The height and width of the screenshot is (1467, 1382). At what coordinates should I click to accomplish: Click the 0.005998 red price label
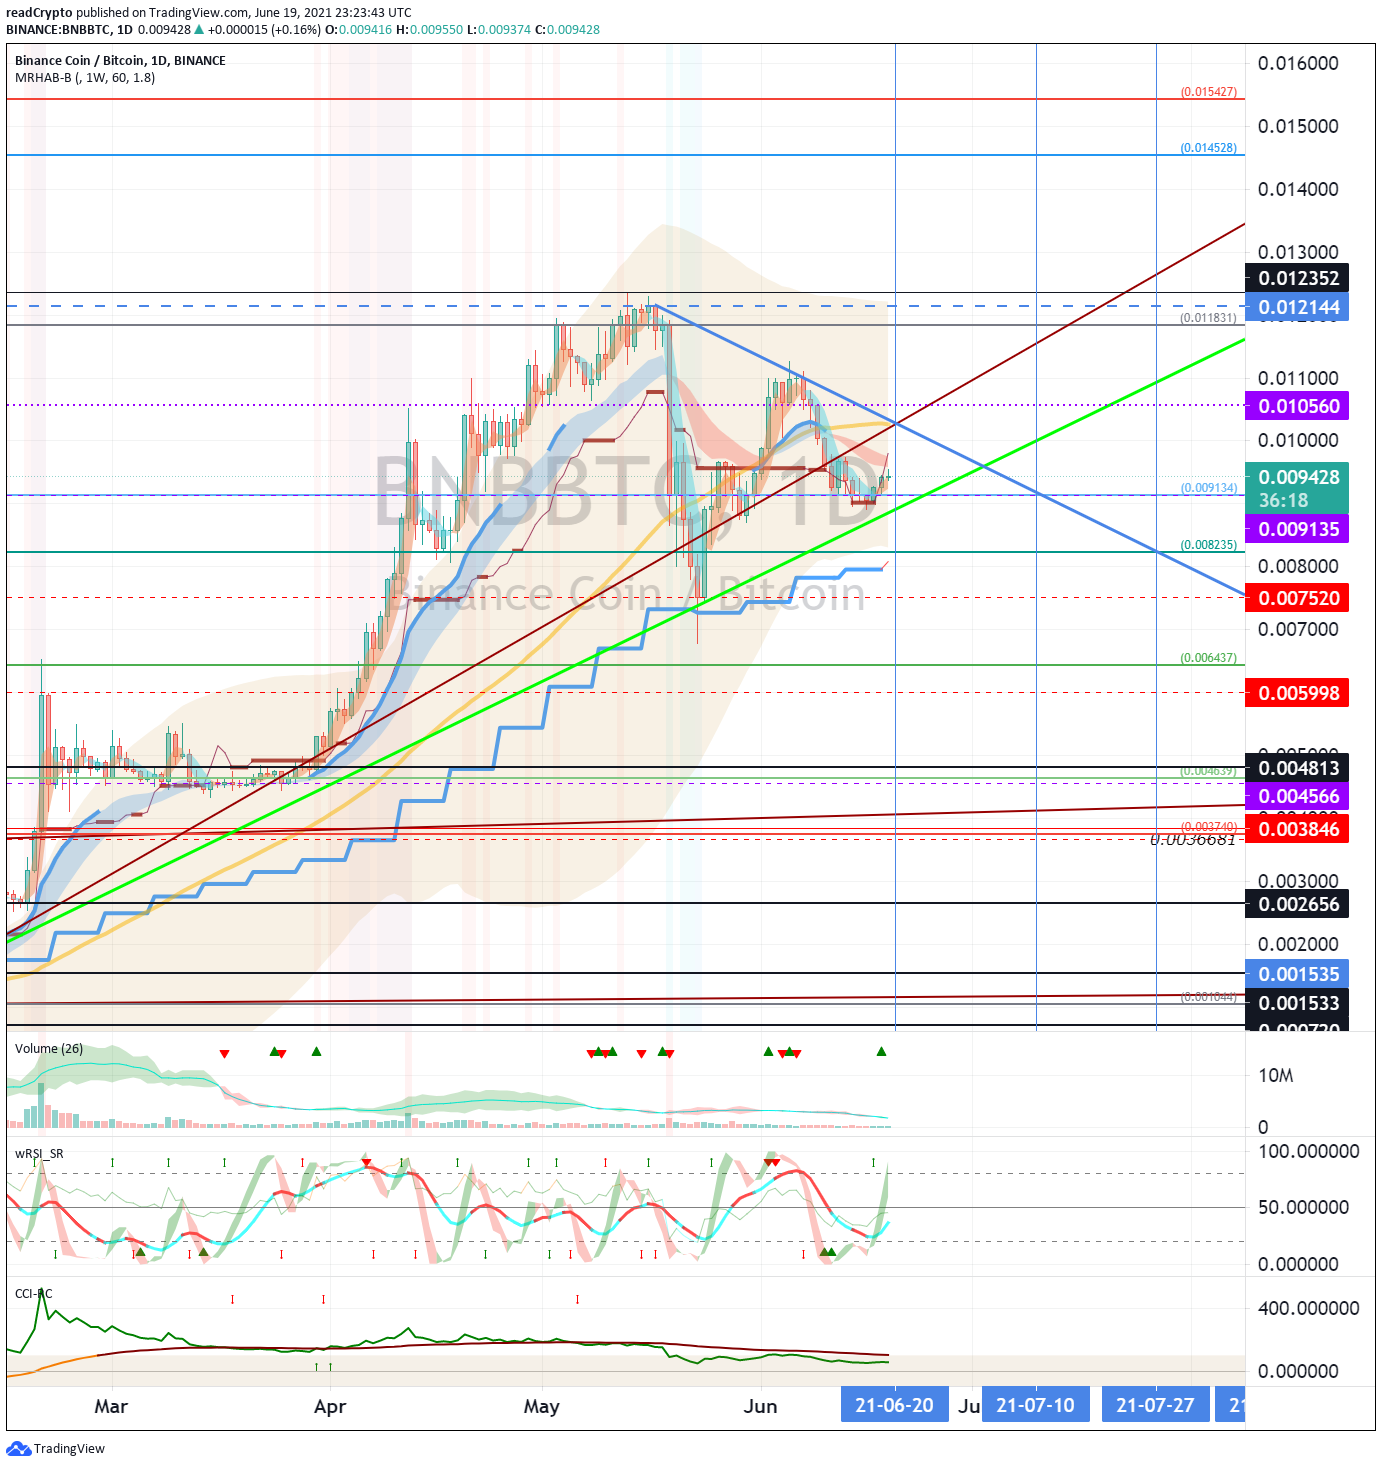1297,693
